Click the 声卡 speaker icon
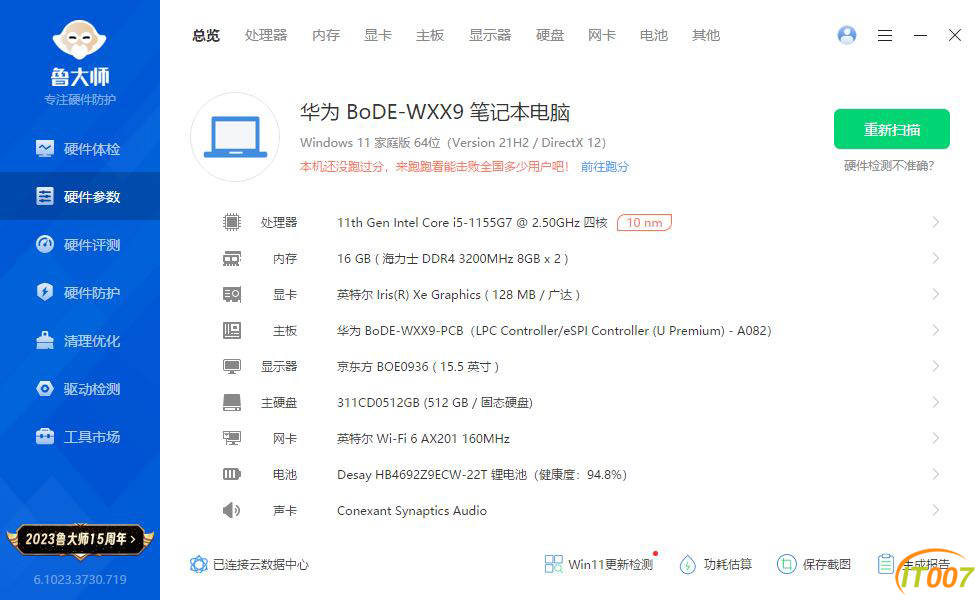The image size is (980, 600). coord(231,511)
